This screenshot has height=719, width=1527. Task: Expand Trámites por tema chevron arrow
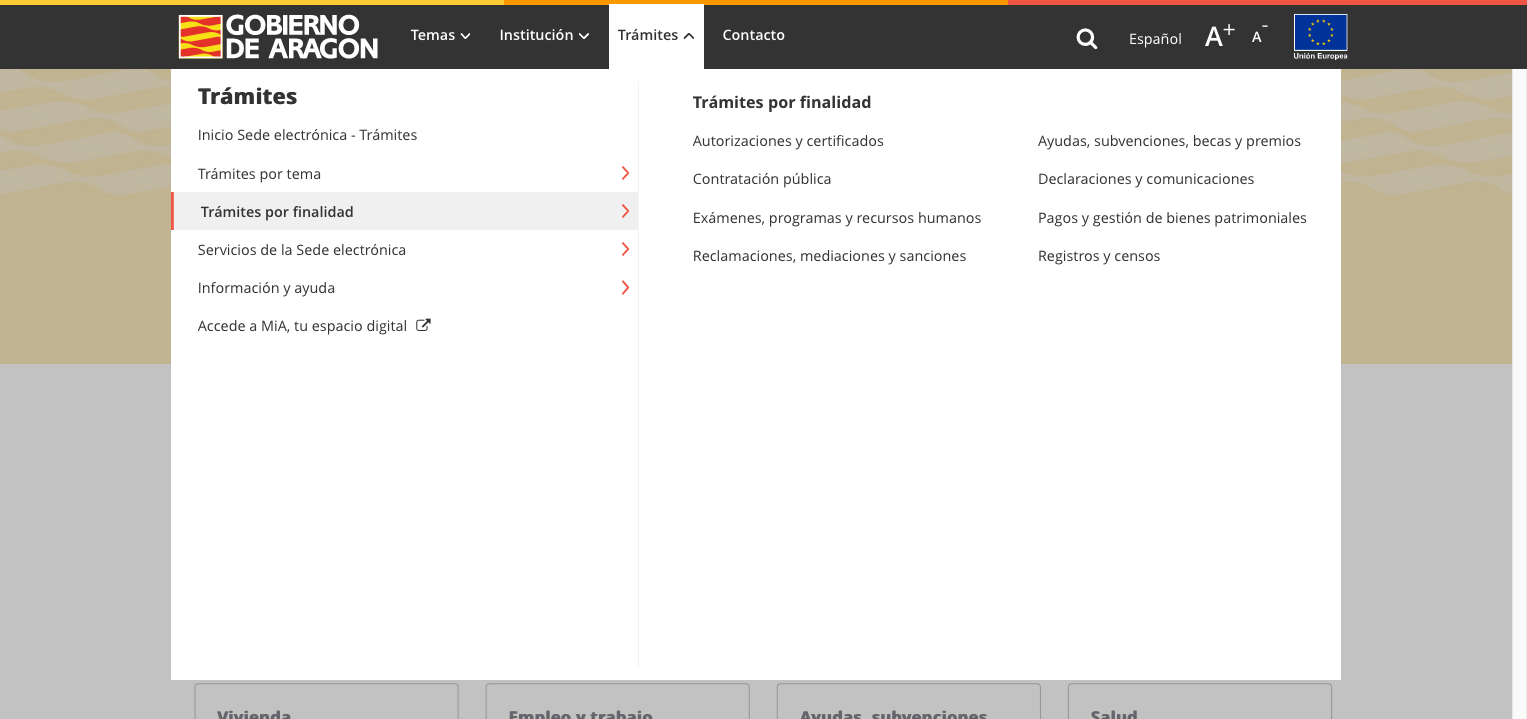(625, 173)
